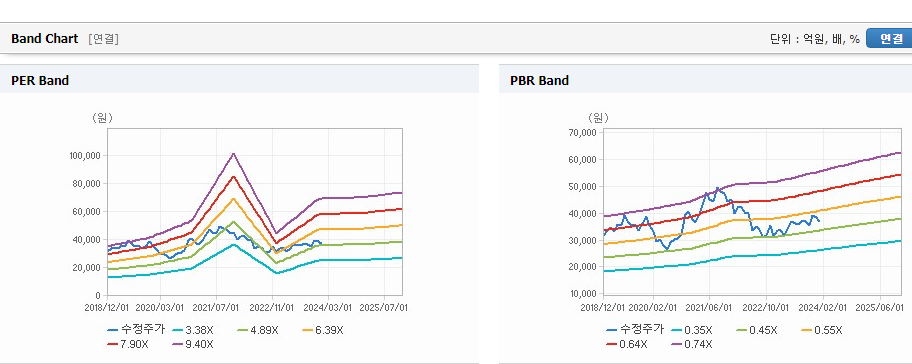The image size is (912, 364).
Task: Select the PBR Band heading
Action: coord(539,80)
